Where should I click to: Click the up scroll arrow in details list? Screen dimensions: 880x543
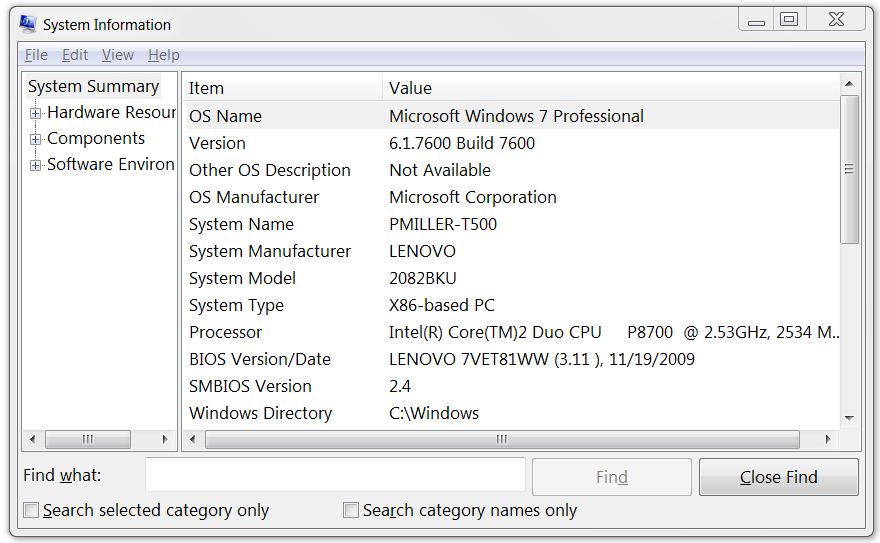849,84
